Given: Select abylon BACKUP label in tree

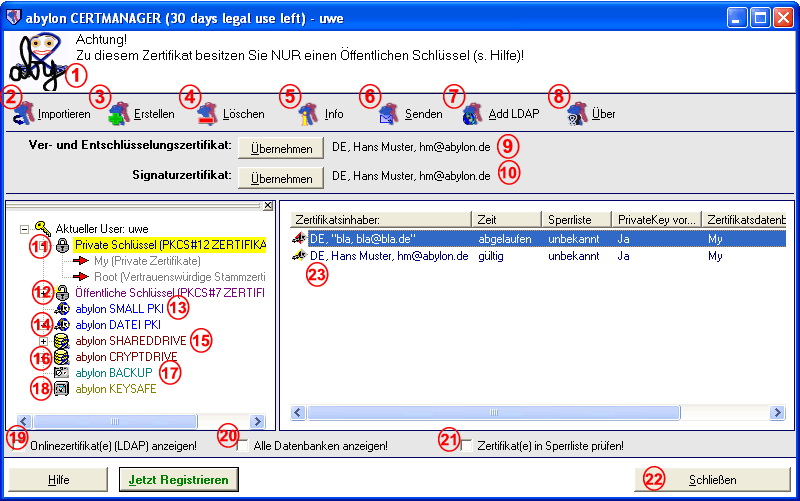Looking at the screenshot, I should [114, 372].
